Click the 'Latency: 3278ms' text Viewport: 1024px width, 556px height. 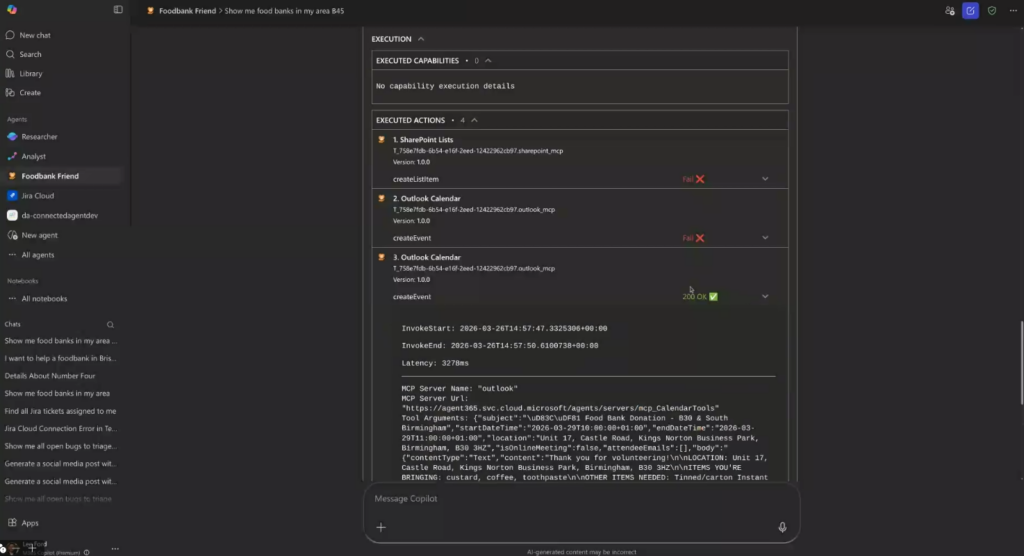tap(435, 363)
